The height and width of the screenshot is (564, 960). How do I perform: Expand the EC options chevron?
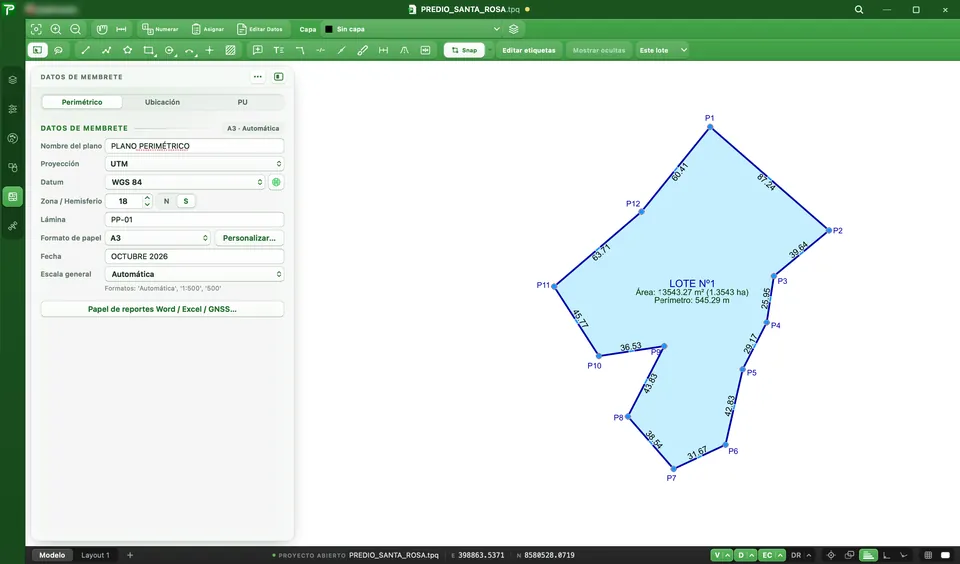click(780, 555)
